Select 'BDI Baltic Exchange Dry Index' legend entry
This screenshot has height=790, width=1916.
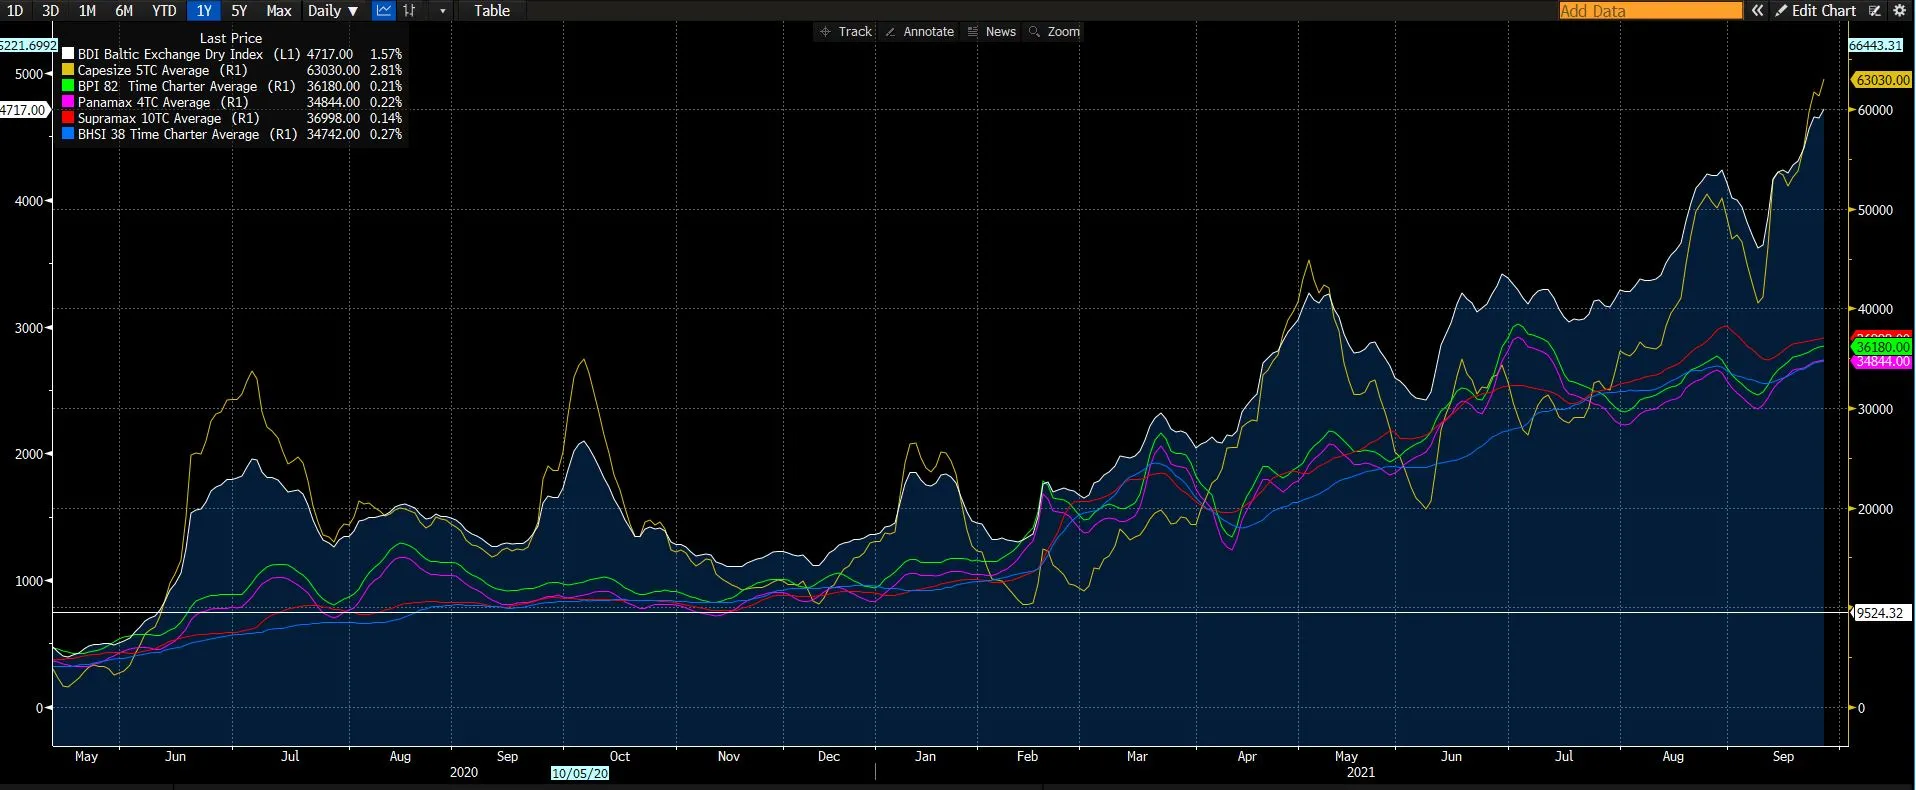[x=171, y=54]
